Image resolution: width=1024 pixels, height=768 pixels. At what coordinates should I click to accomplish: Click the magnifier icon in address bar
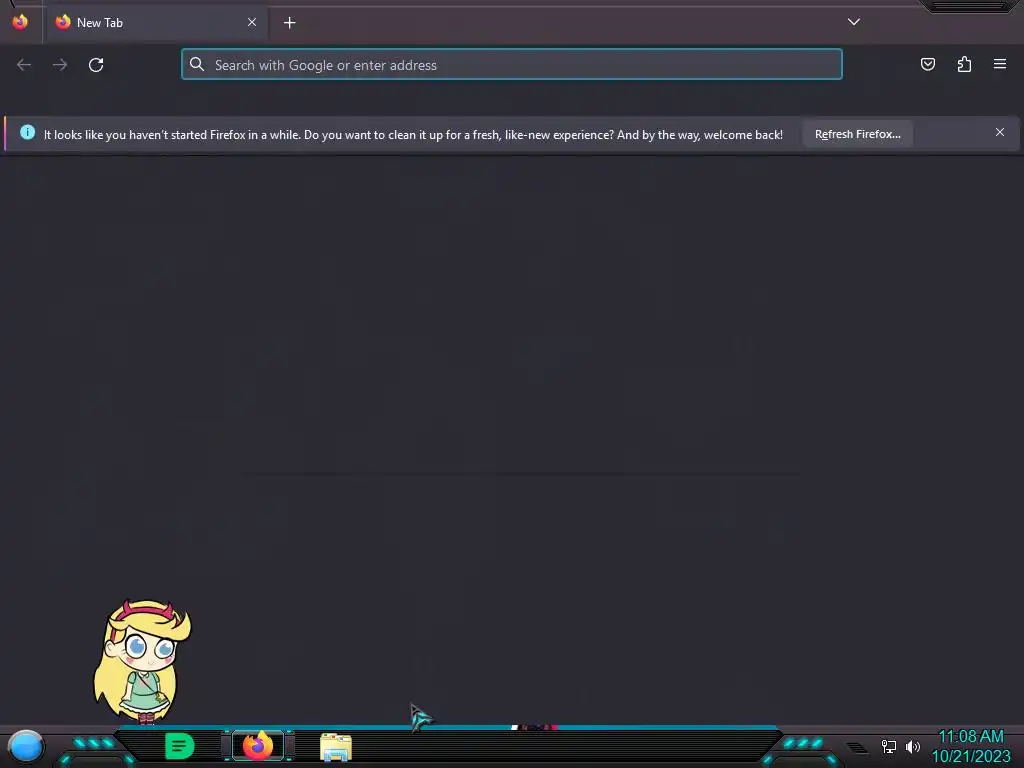[197, 64]
